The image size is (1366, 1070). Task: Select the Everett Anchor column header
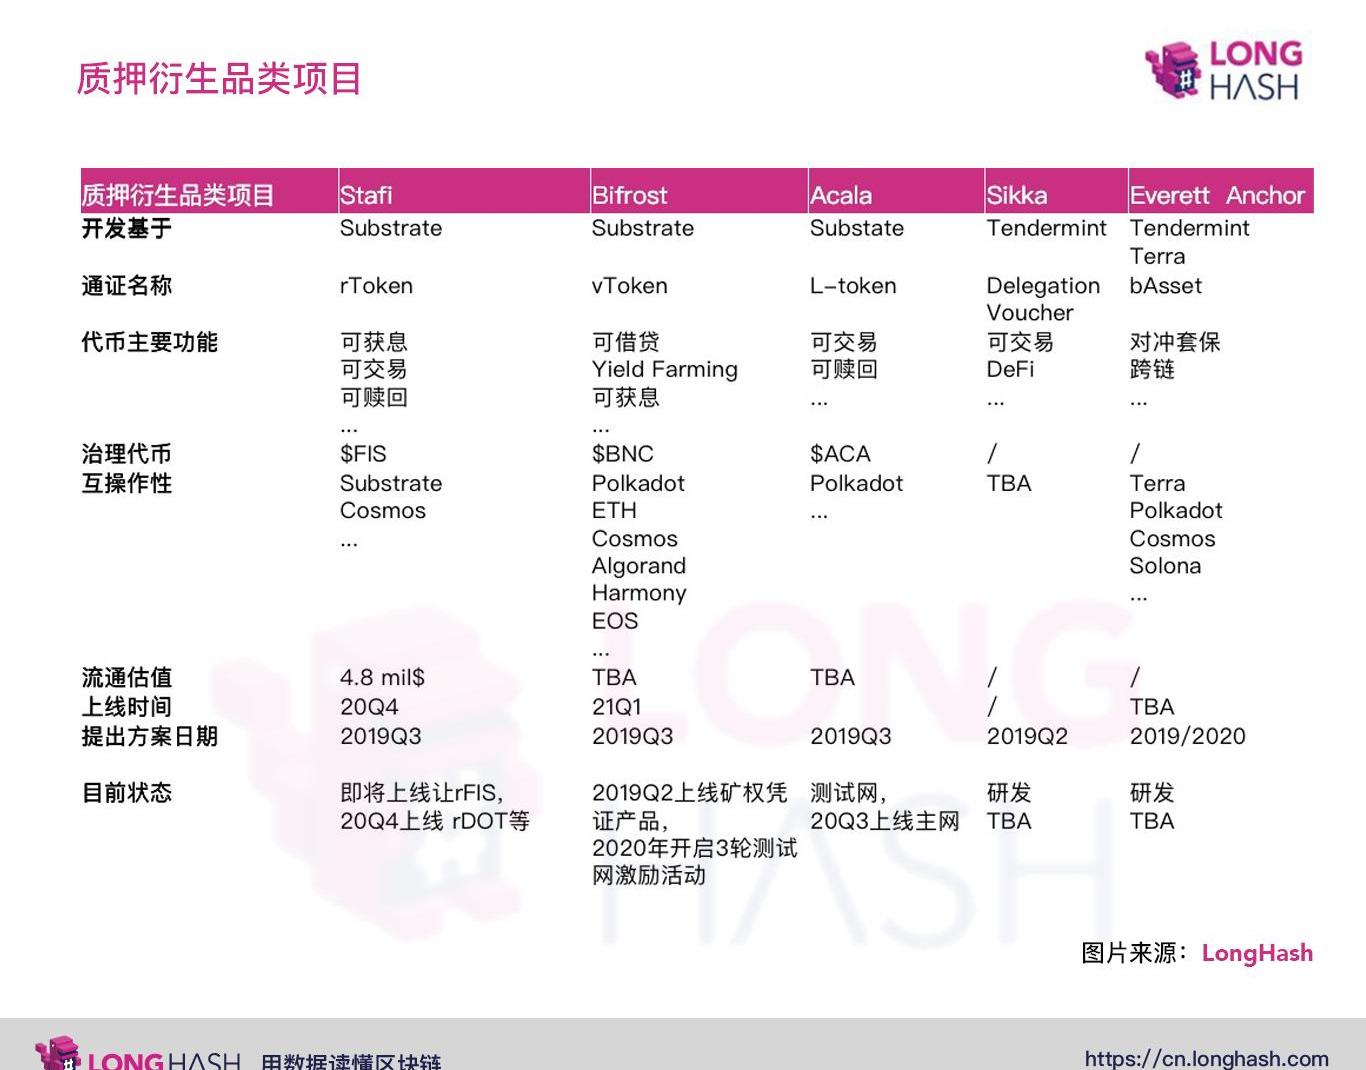(x=1216, y=195)
